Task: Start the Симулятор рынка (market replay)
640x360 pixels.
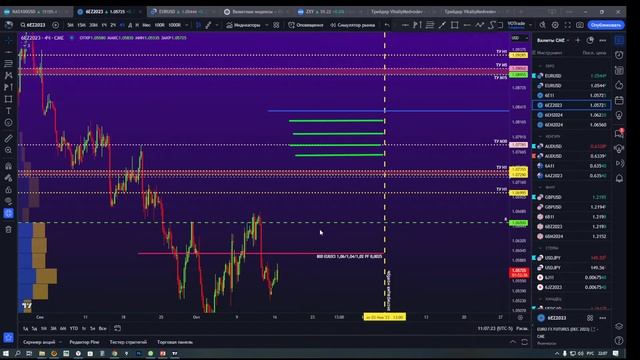Action: 353,25
